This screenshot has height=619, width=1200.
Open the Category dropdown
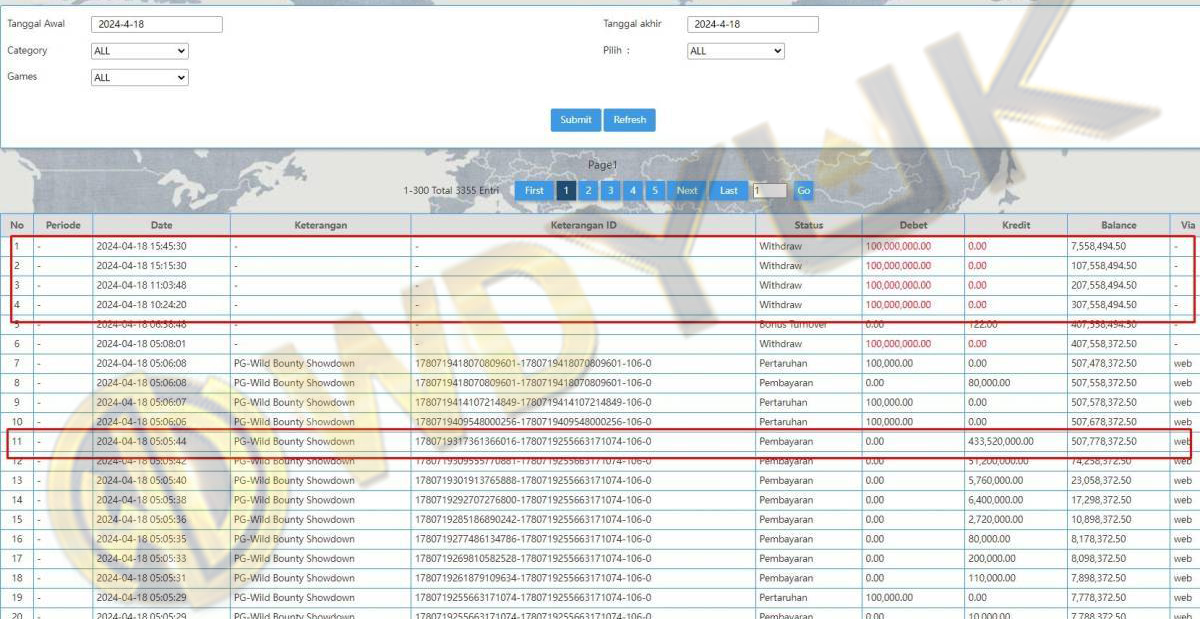(x=140, y=51)
